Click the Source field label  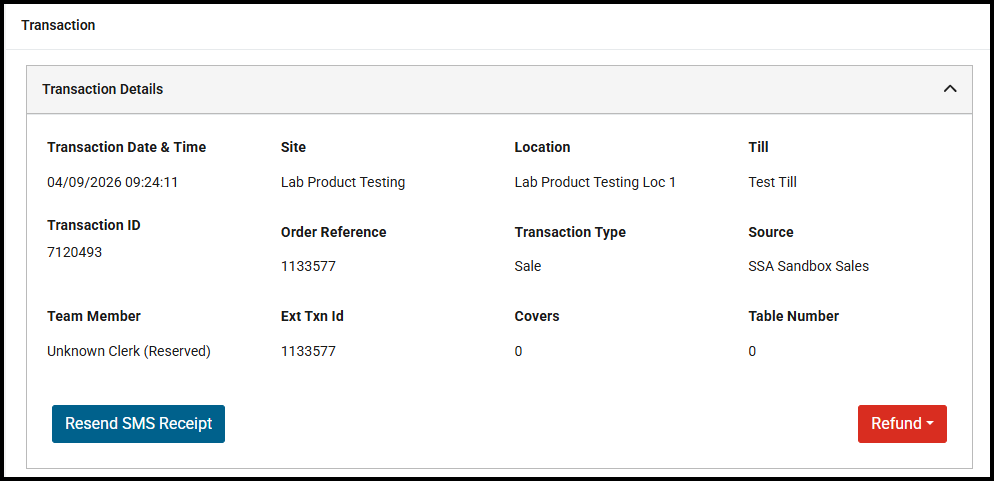pos(770,232)
